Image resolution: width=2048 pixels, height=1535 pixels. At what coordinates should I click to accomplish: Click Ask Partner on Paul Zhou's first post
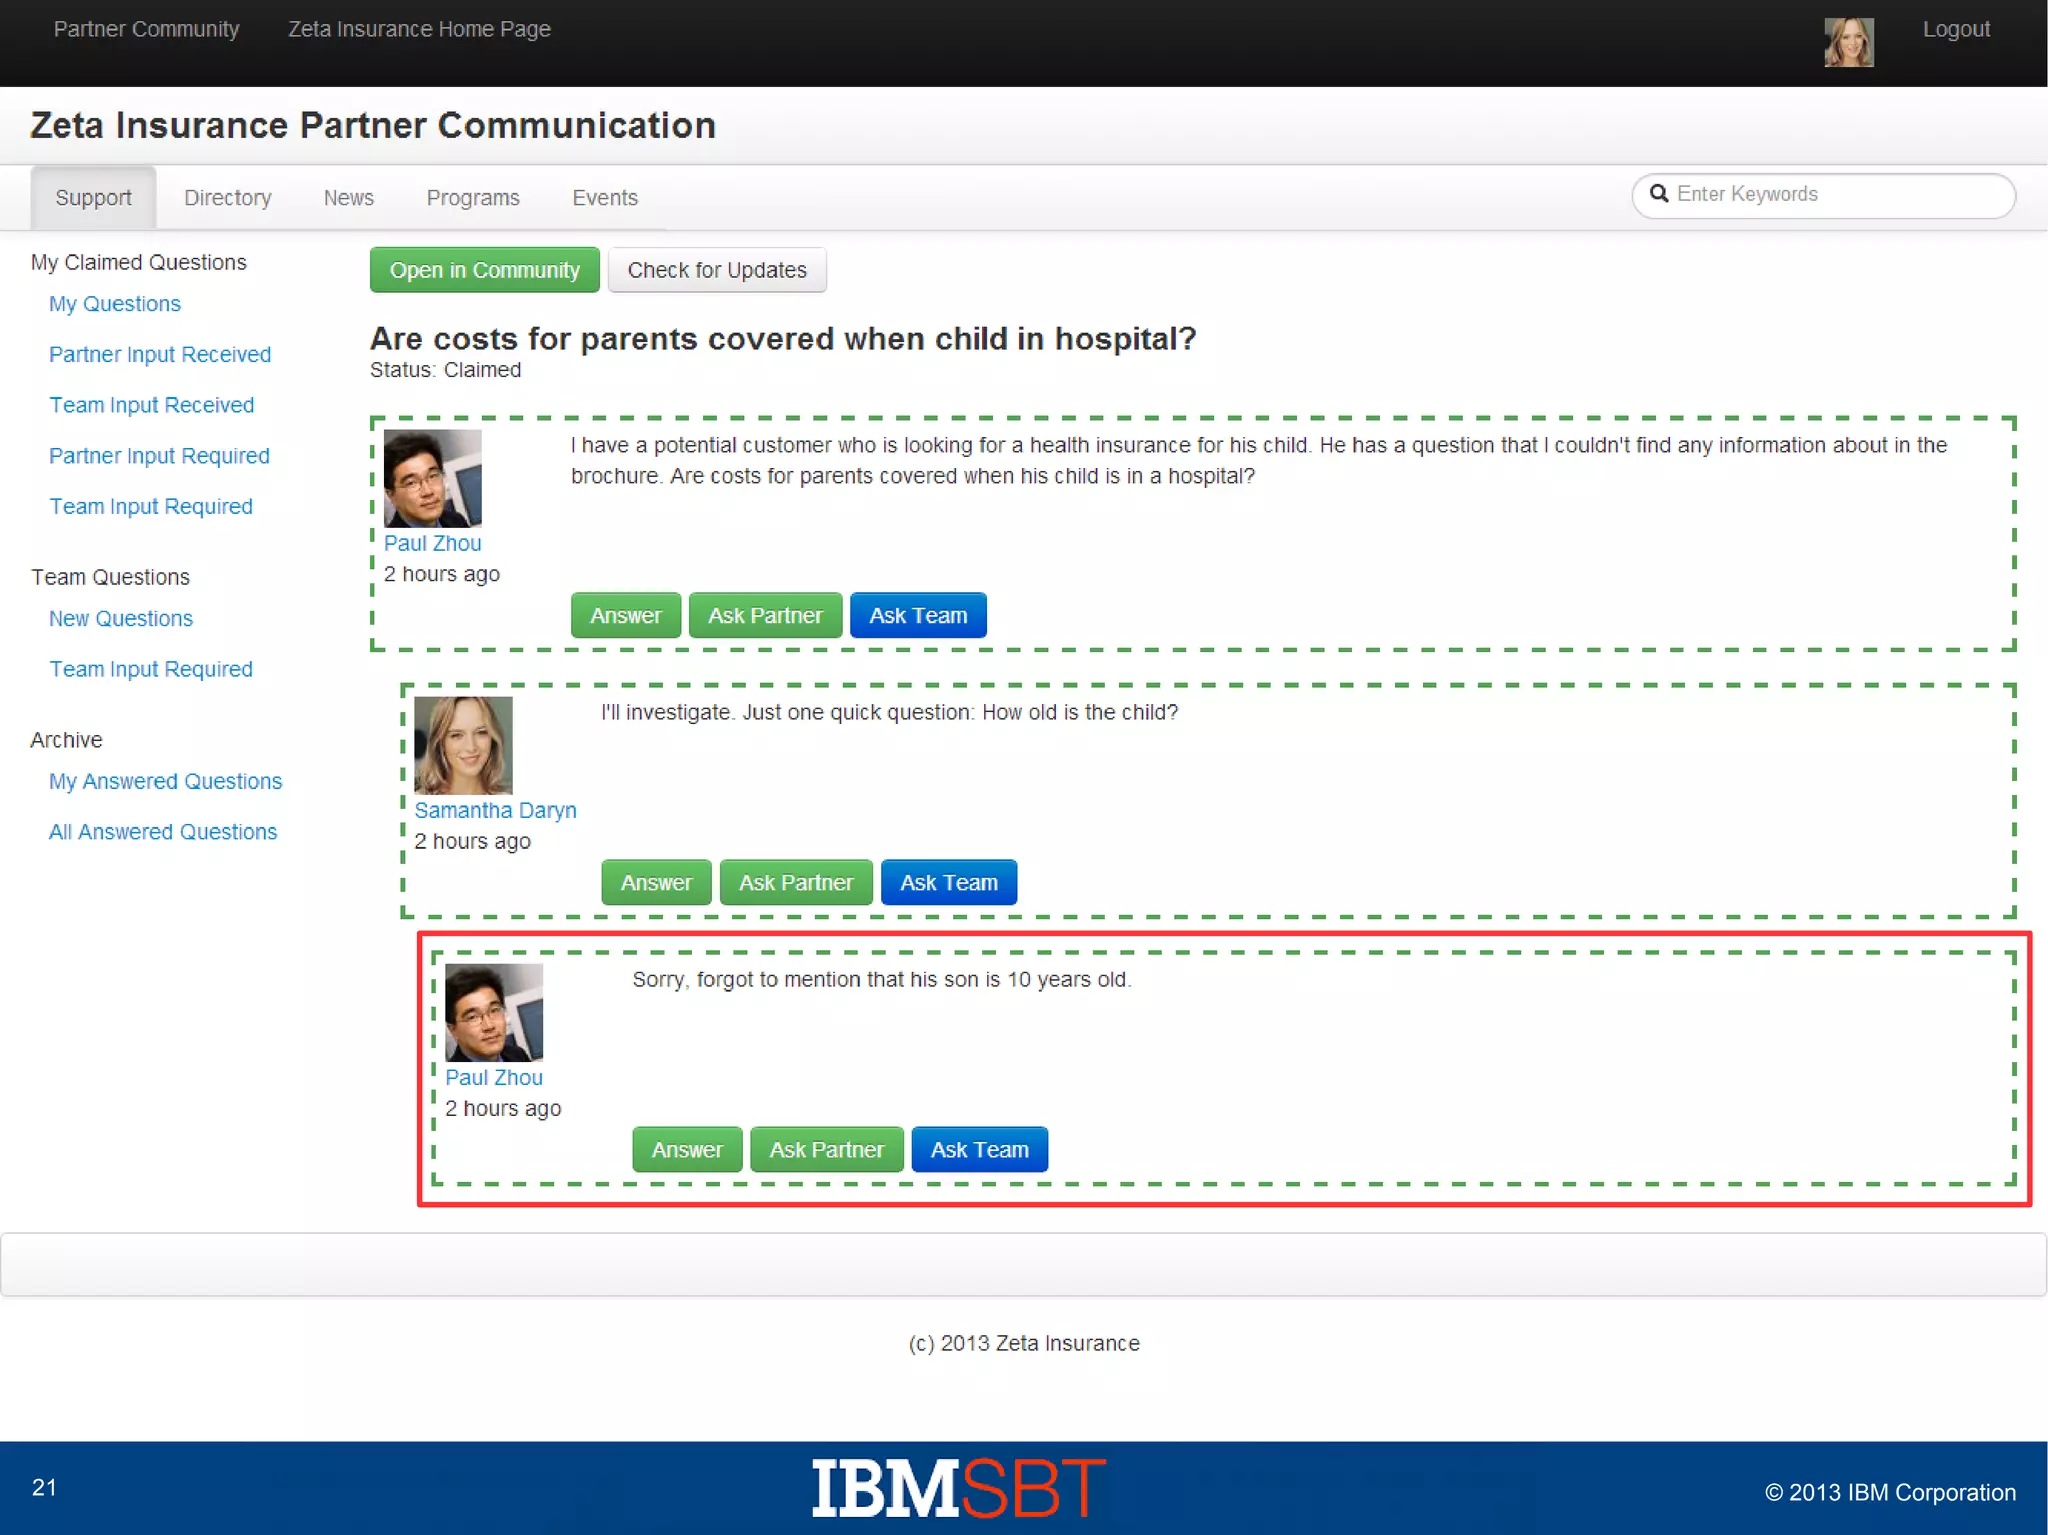point(766,615)
